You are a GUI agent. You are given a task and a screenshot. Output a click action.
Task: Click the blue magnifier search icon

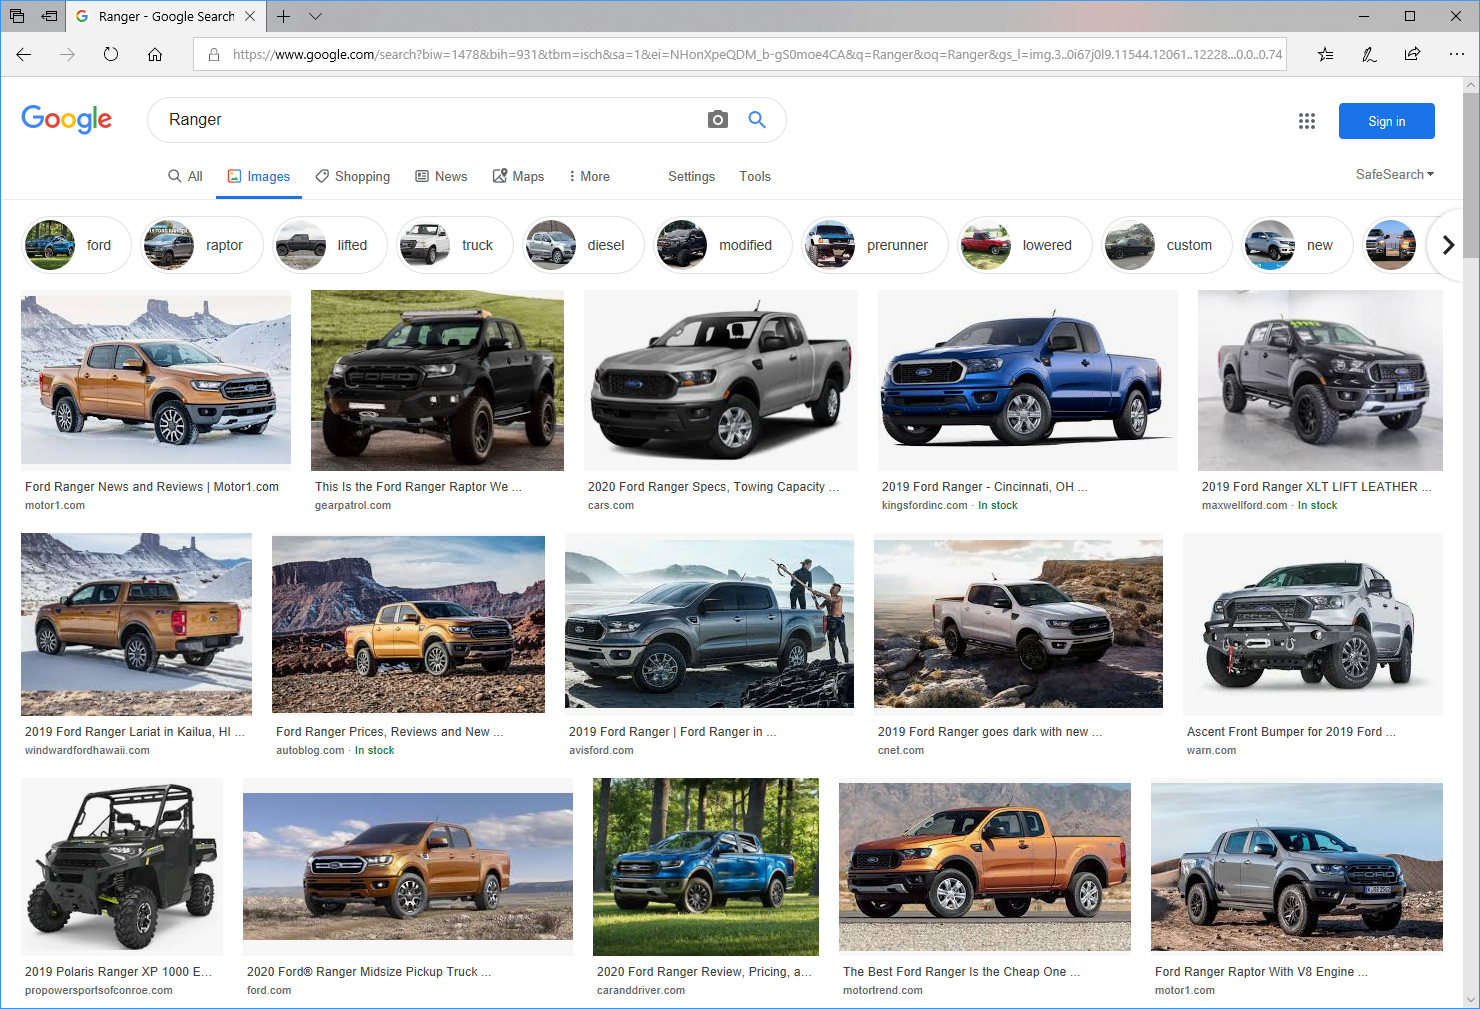(757, 120)
